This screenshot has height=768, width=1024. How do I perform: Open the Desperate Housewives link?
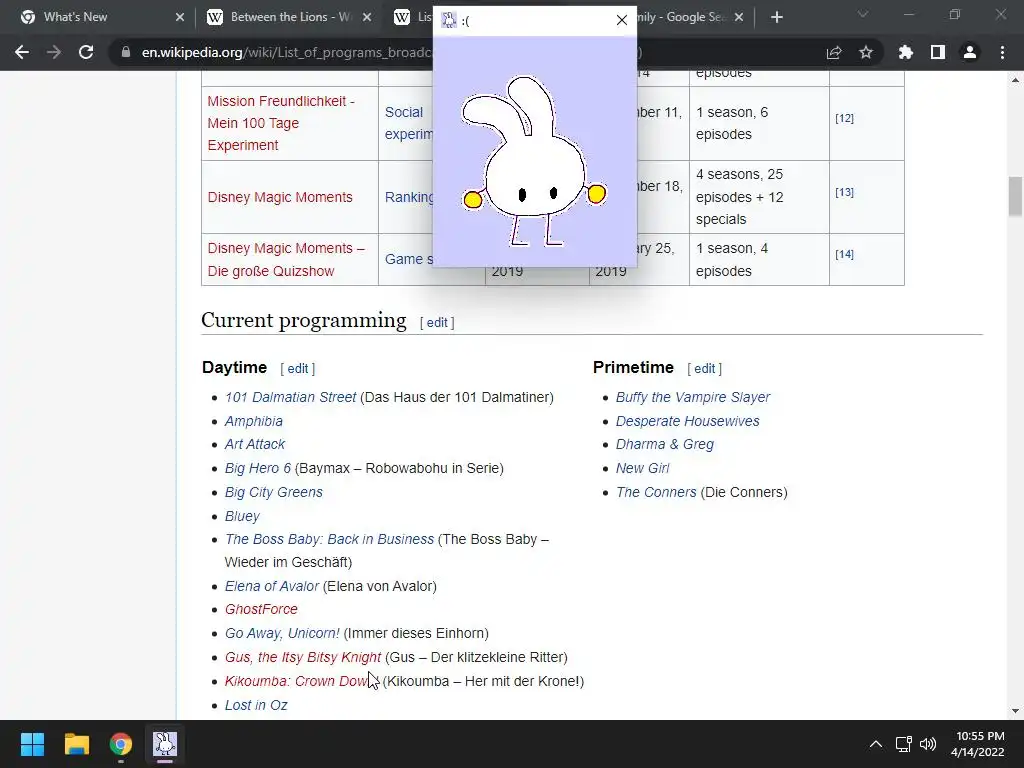tap(688, 421)
